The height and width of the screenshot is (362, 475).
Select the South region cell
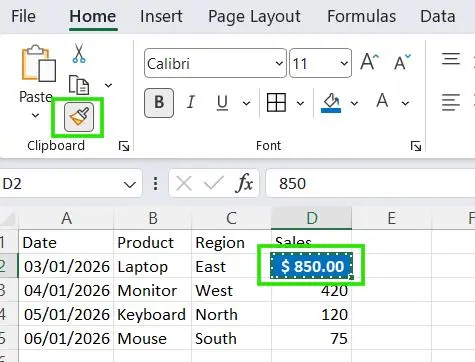[x=232, y=338]
